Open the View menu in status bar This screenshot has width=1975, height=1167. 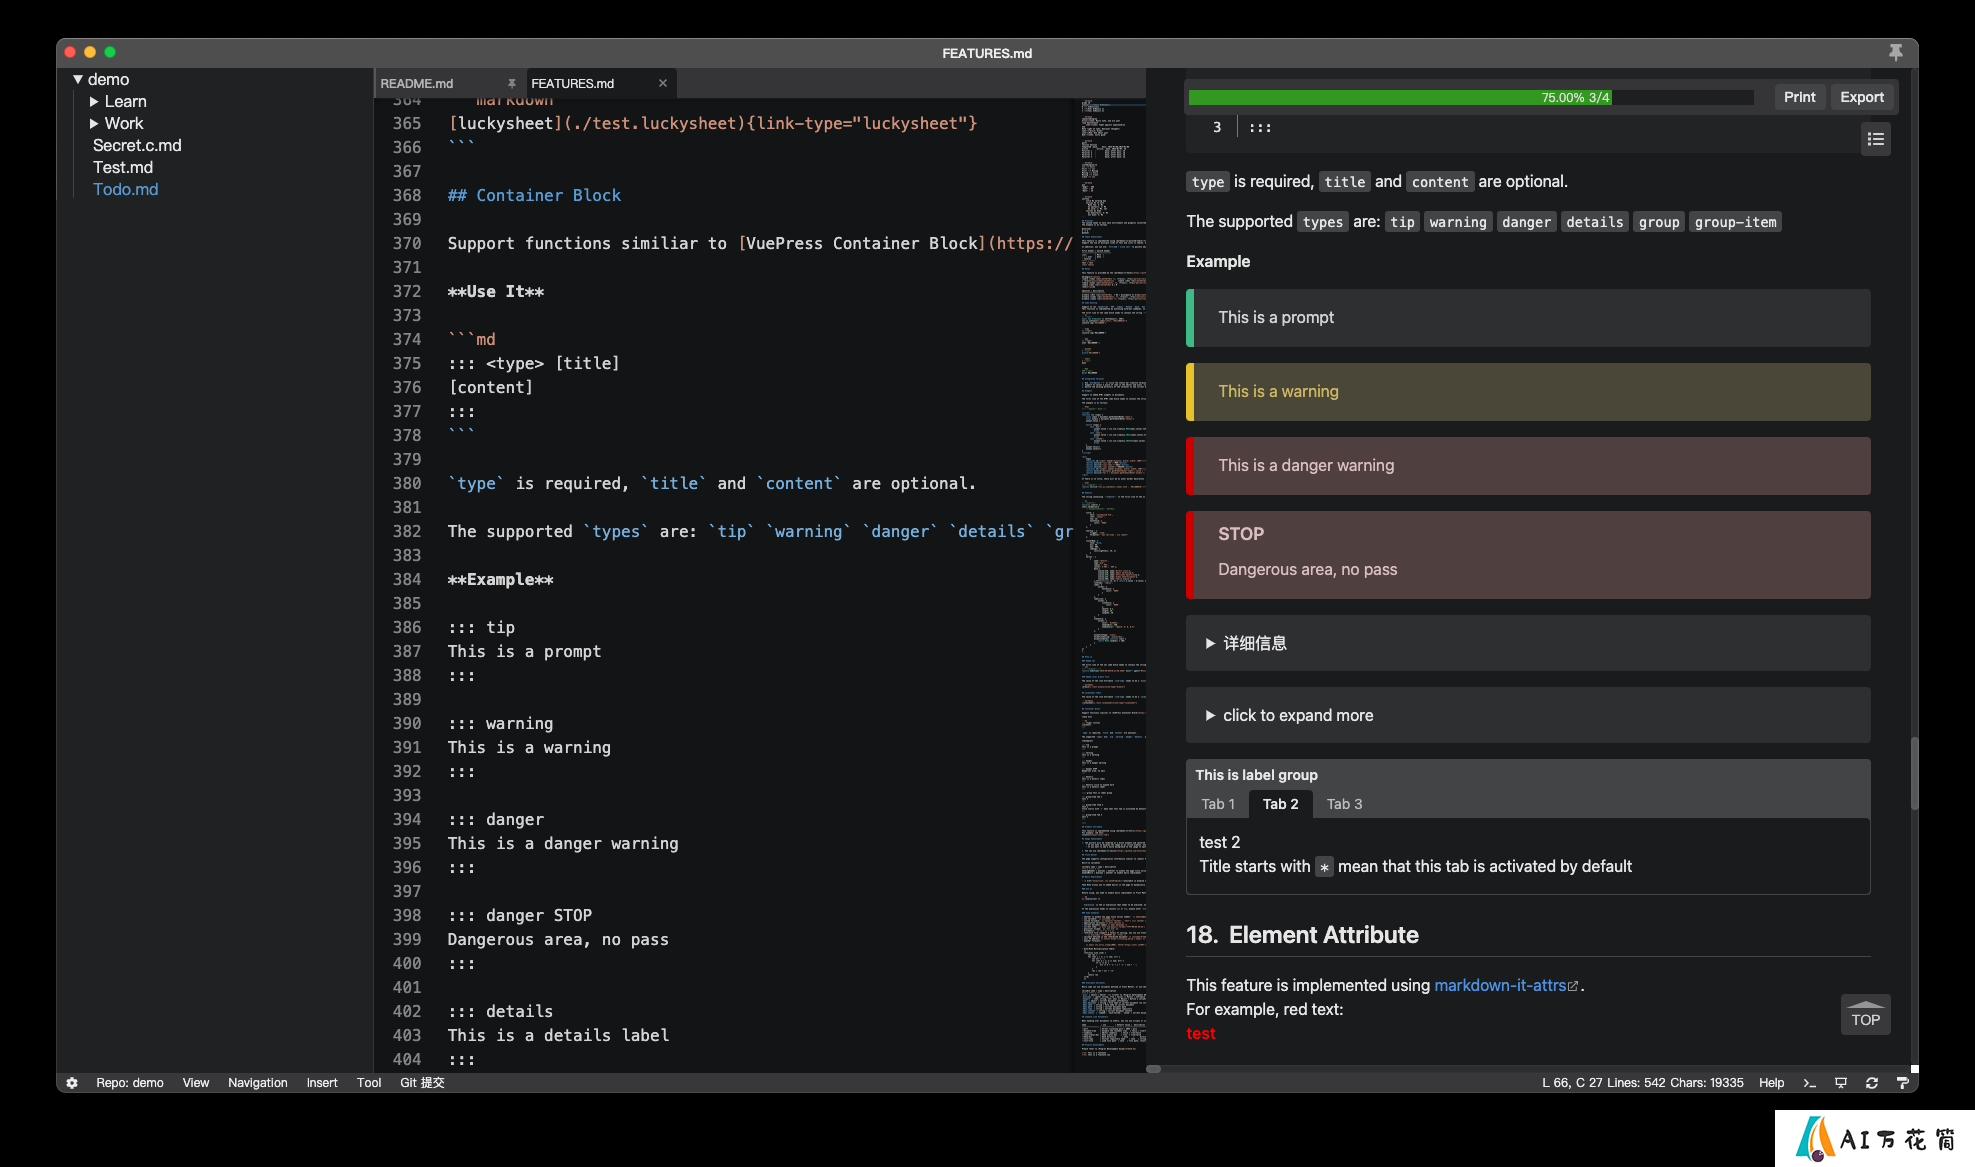tap(196, 1083)
